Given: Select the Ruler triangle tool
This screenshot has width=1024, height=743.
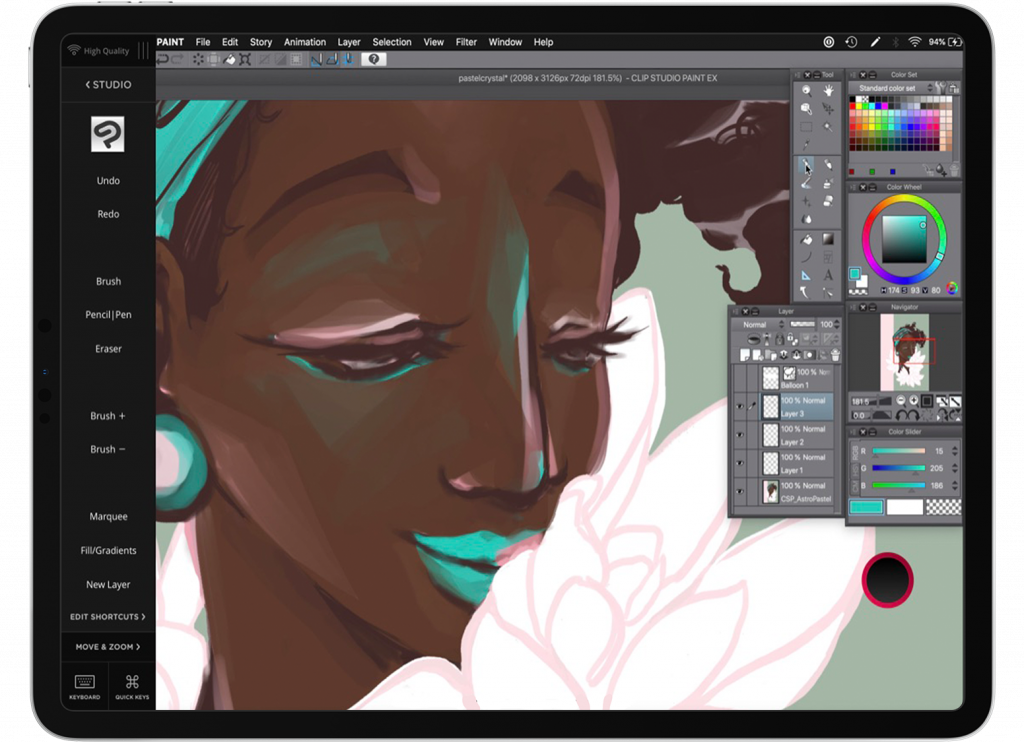Looking at the screenshot, I should click(807, 276).
